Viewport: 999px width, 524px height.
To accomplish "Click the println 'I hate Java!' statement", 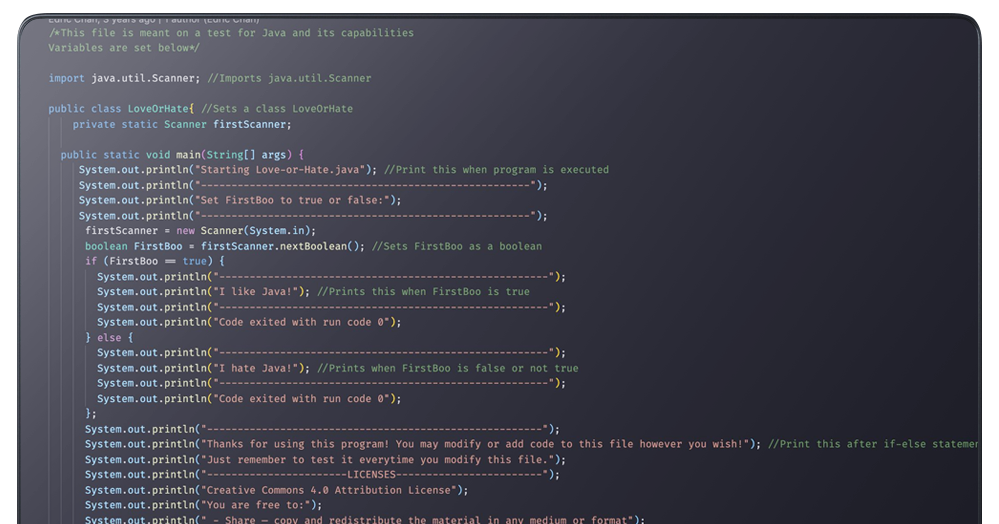I will [x=203, y=368].
